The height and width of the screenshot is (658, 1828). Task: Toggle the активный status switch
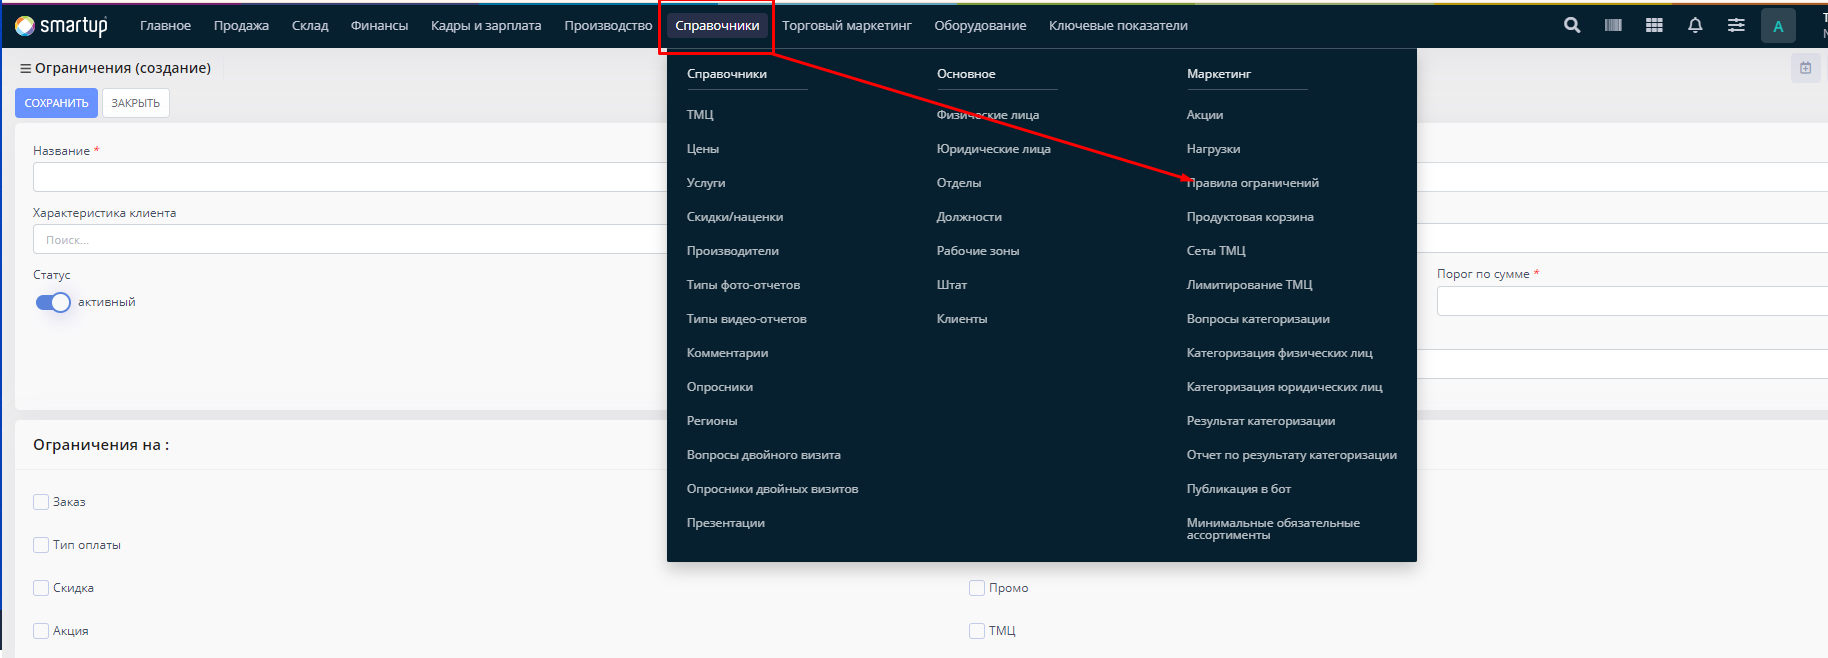pos(53,302)
